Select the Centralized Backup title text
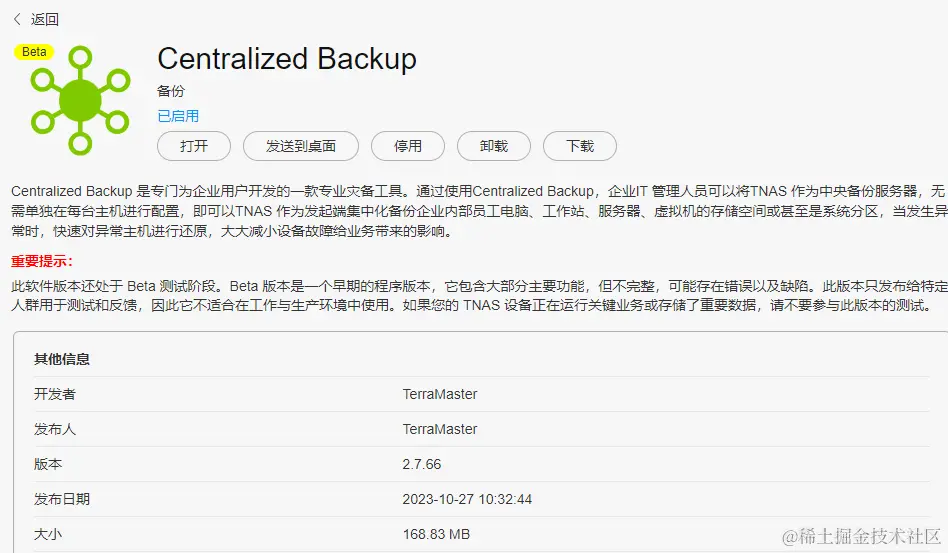Image resolution: width=948 pixels, height=553 pixels. 287,59
